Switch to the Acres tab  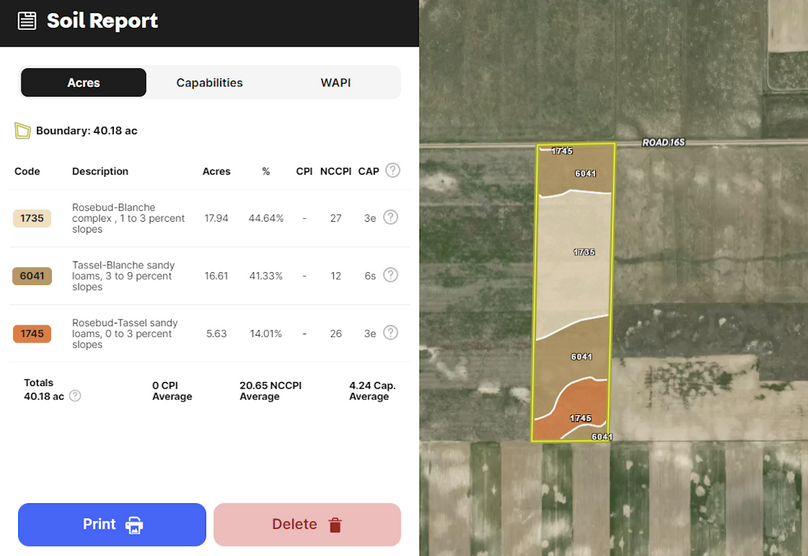[x=84, y=83]
